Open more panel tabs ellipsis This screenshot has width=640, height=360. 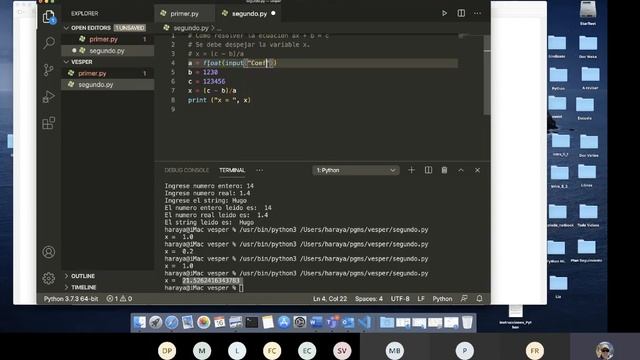tap(260, 170)
